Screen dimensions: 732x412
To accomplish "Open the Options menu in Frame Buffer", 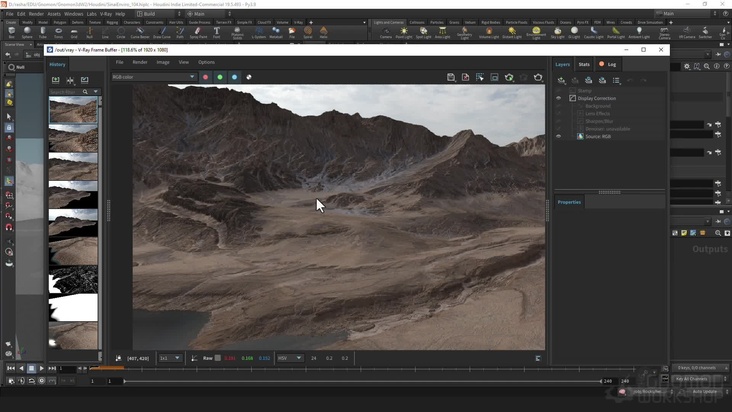I will click(206, 62).
